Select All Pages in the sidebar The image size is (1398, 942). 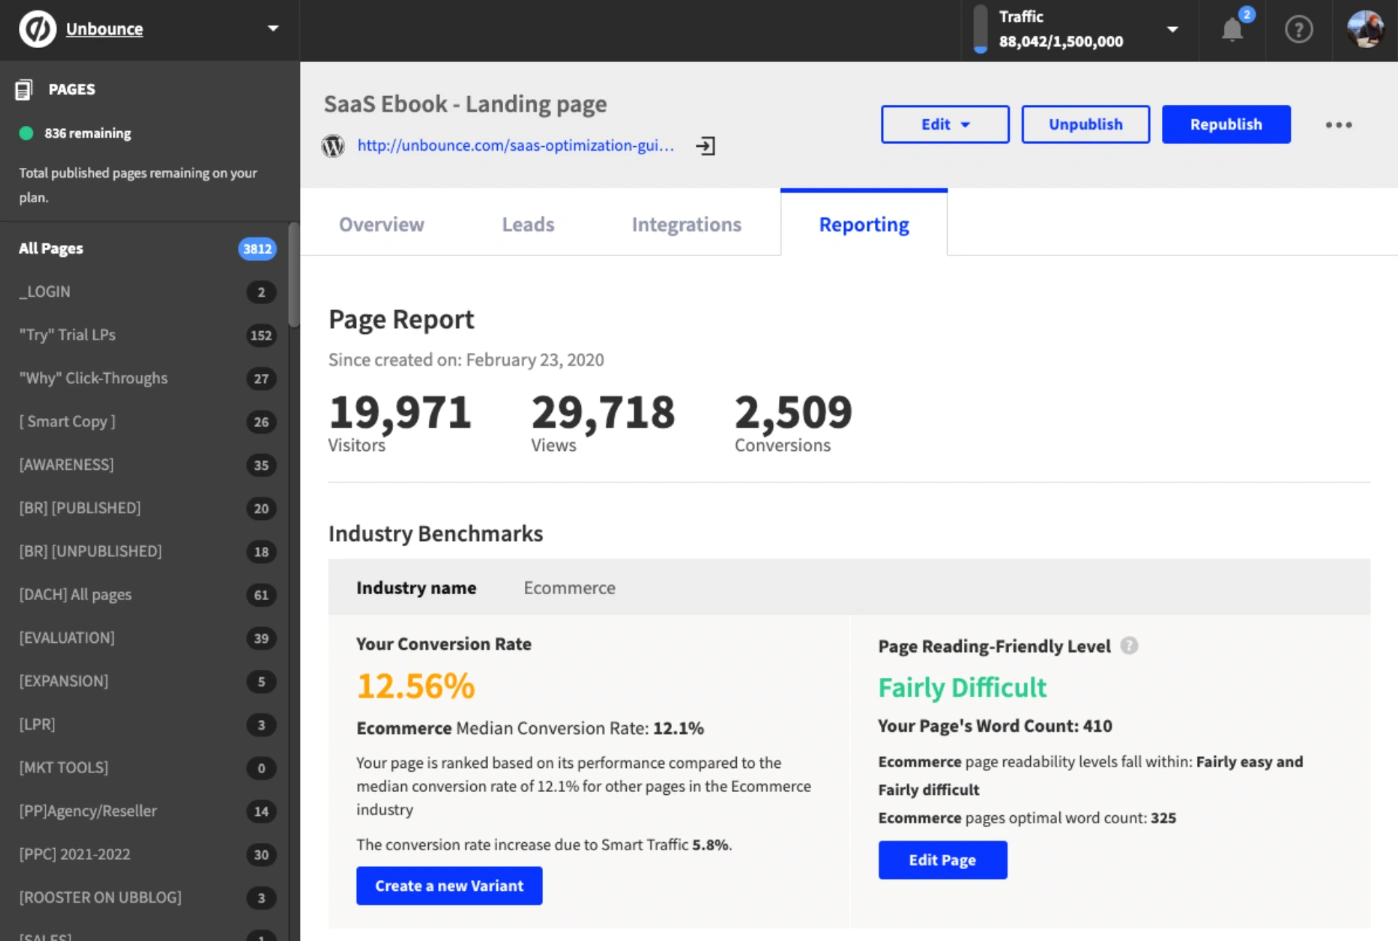pyautogui.click(x=50, y=248)
